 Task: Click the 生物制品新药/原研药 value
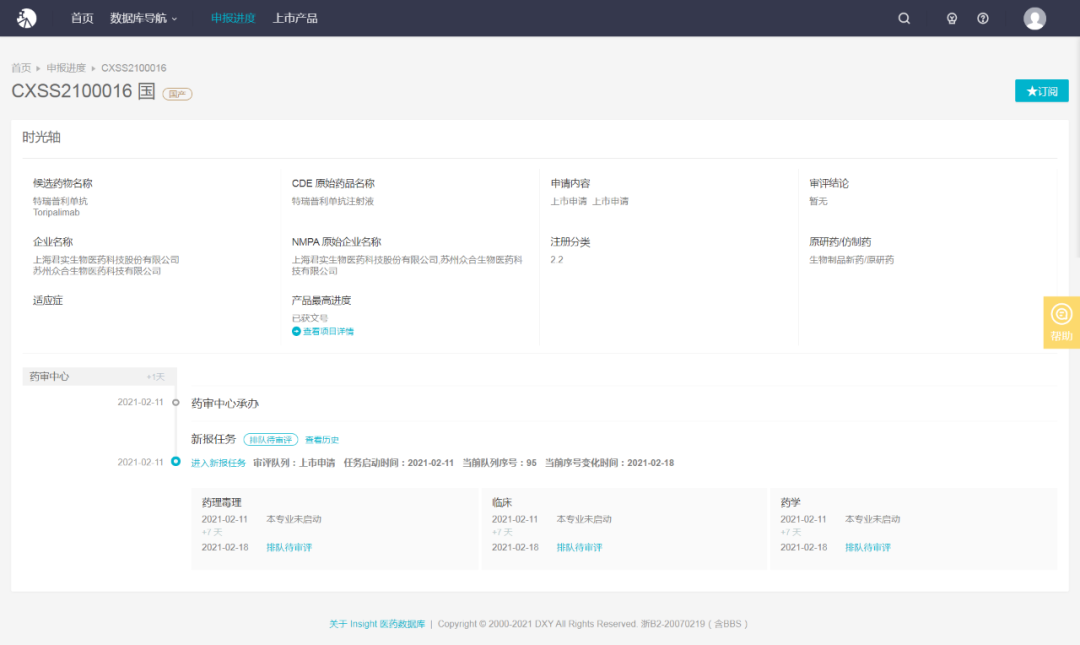(851, 260)
